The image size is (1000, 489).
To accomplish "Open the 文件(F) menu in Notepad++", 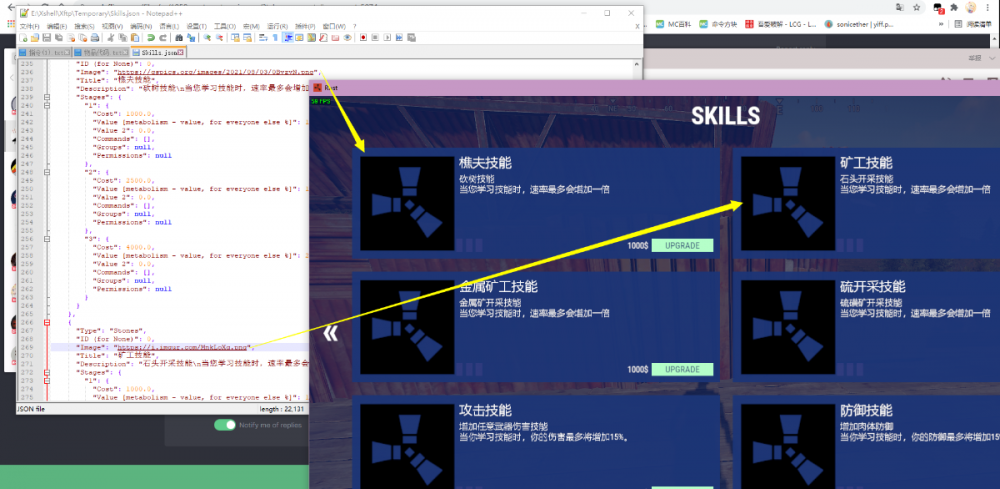I will (28, 26).
